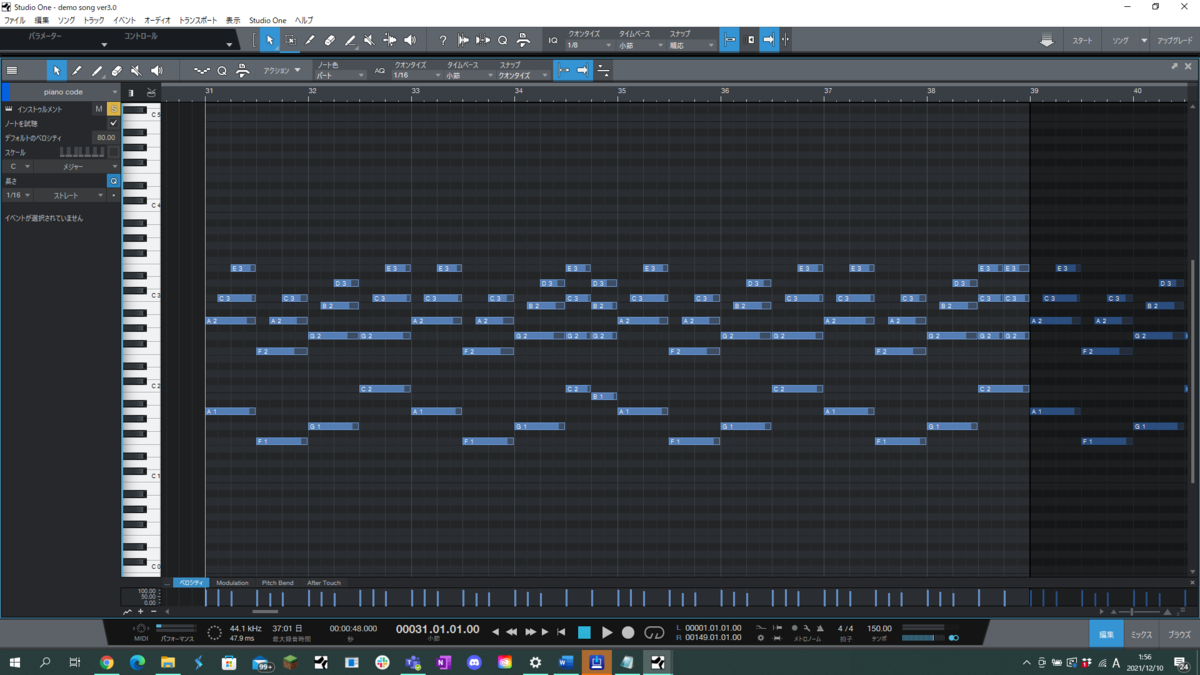Screen dimensions: 1200x675
Task: Select the editor Listen speaker tool
Action: (x=157, y=71)
